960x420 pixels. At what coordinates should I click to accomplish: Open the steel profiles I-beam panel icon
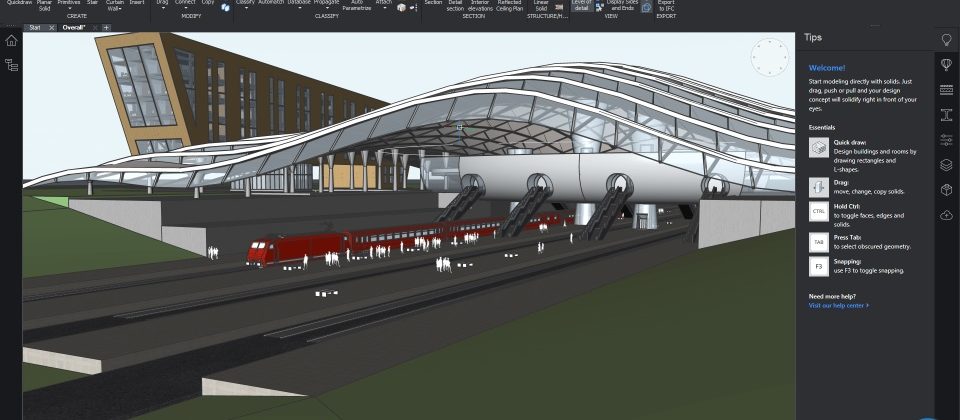[946, 115]
